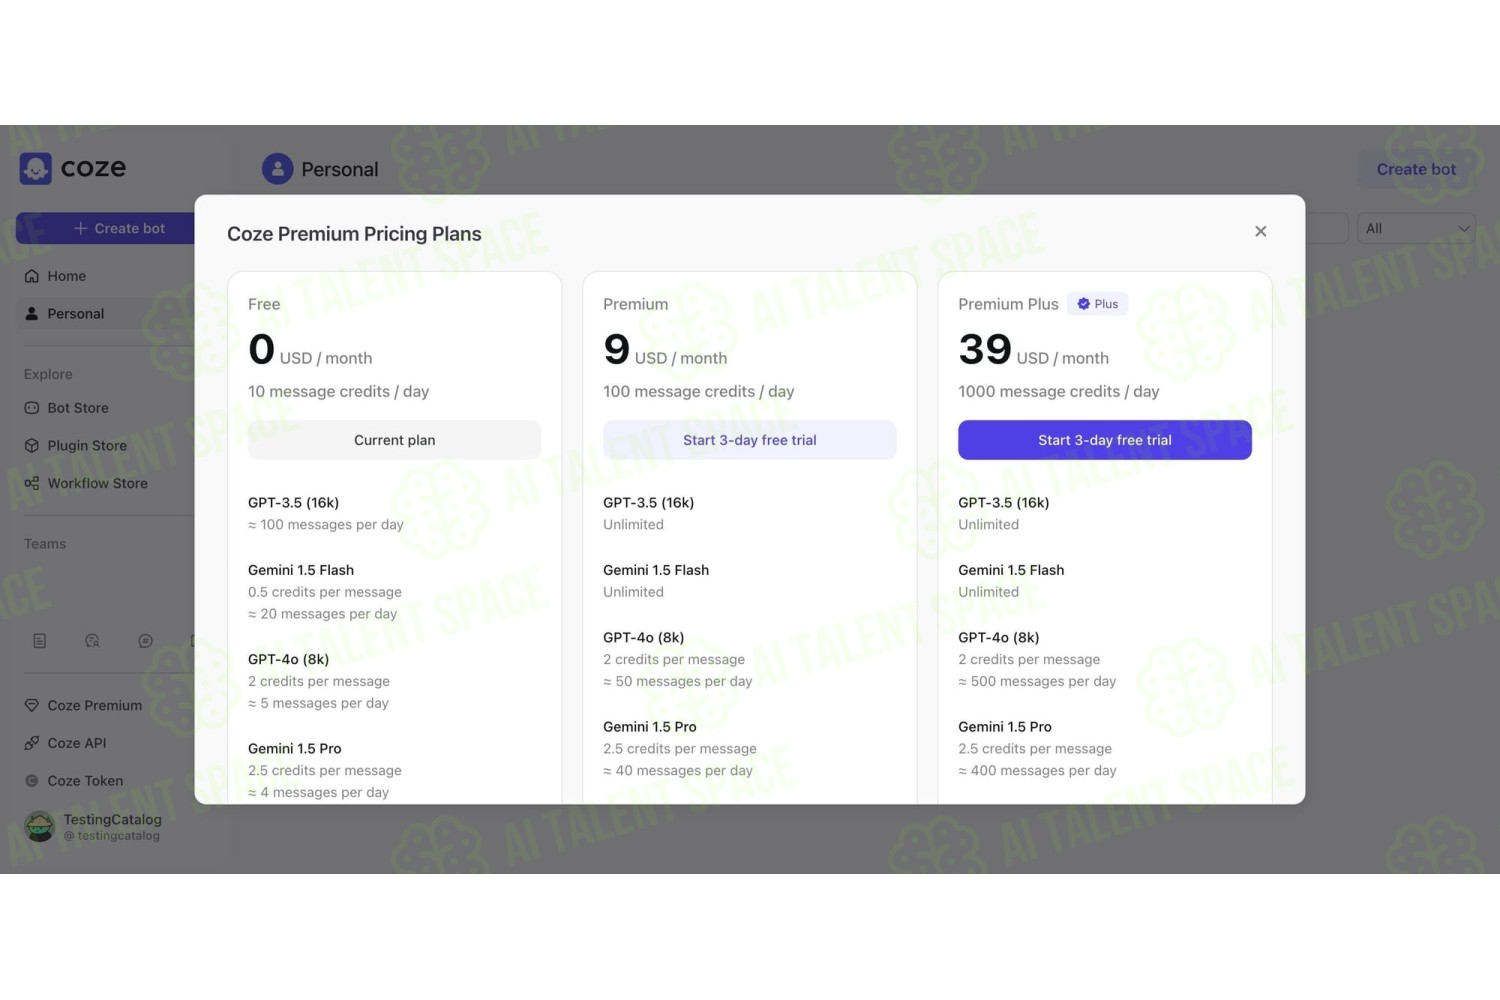Screen dimensions: 1500x1000
Task: Click the Explore section label
Action: 48,374
